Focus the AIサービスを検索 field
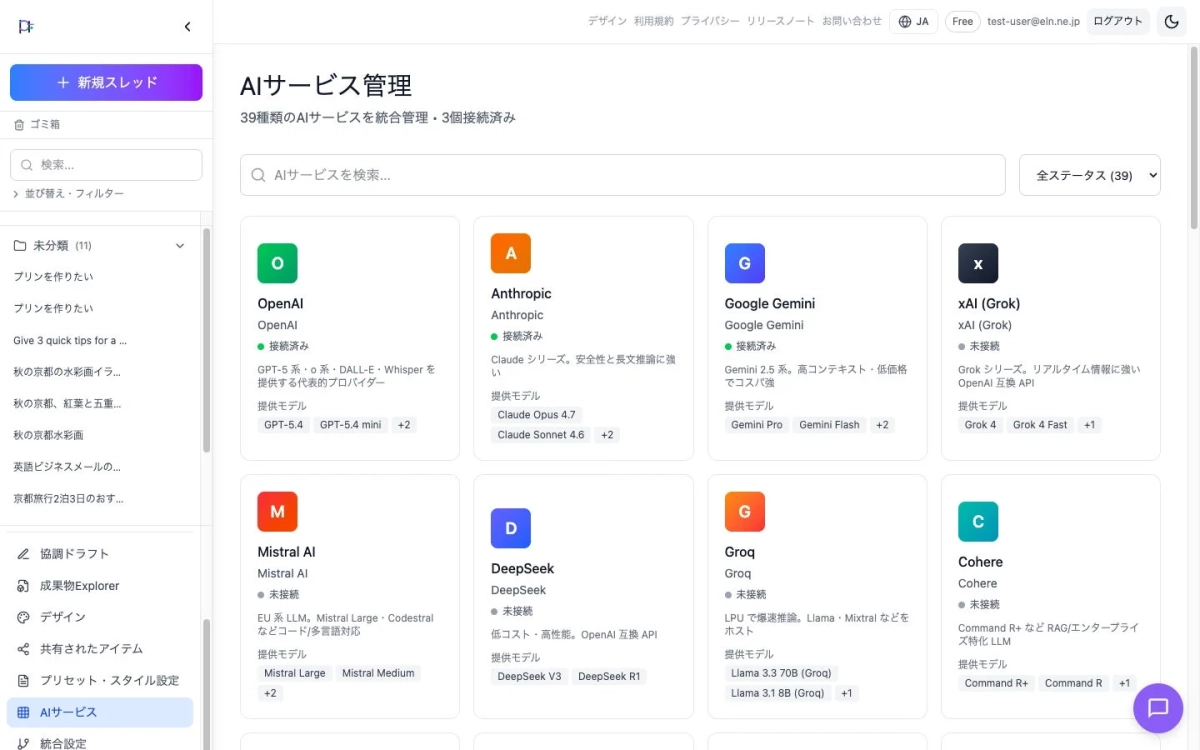Screen dimensions: 1200x750 click(622, 175)
